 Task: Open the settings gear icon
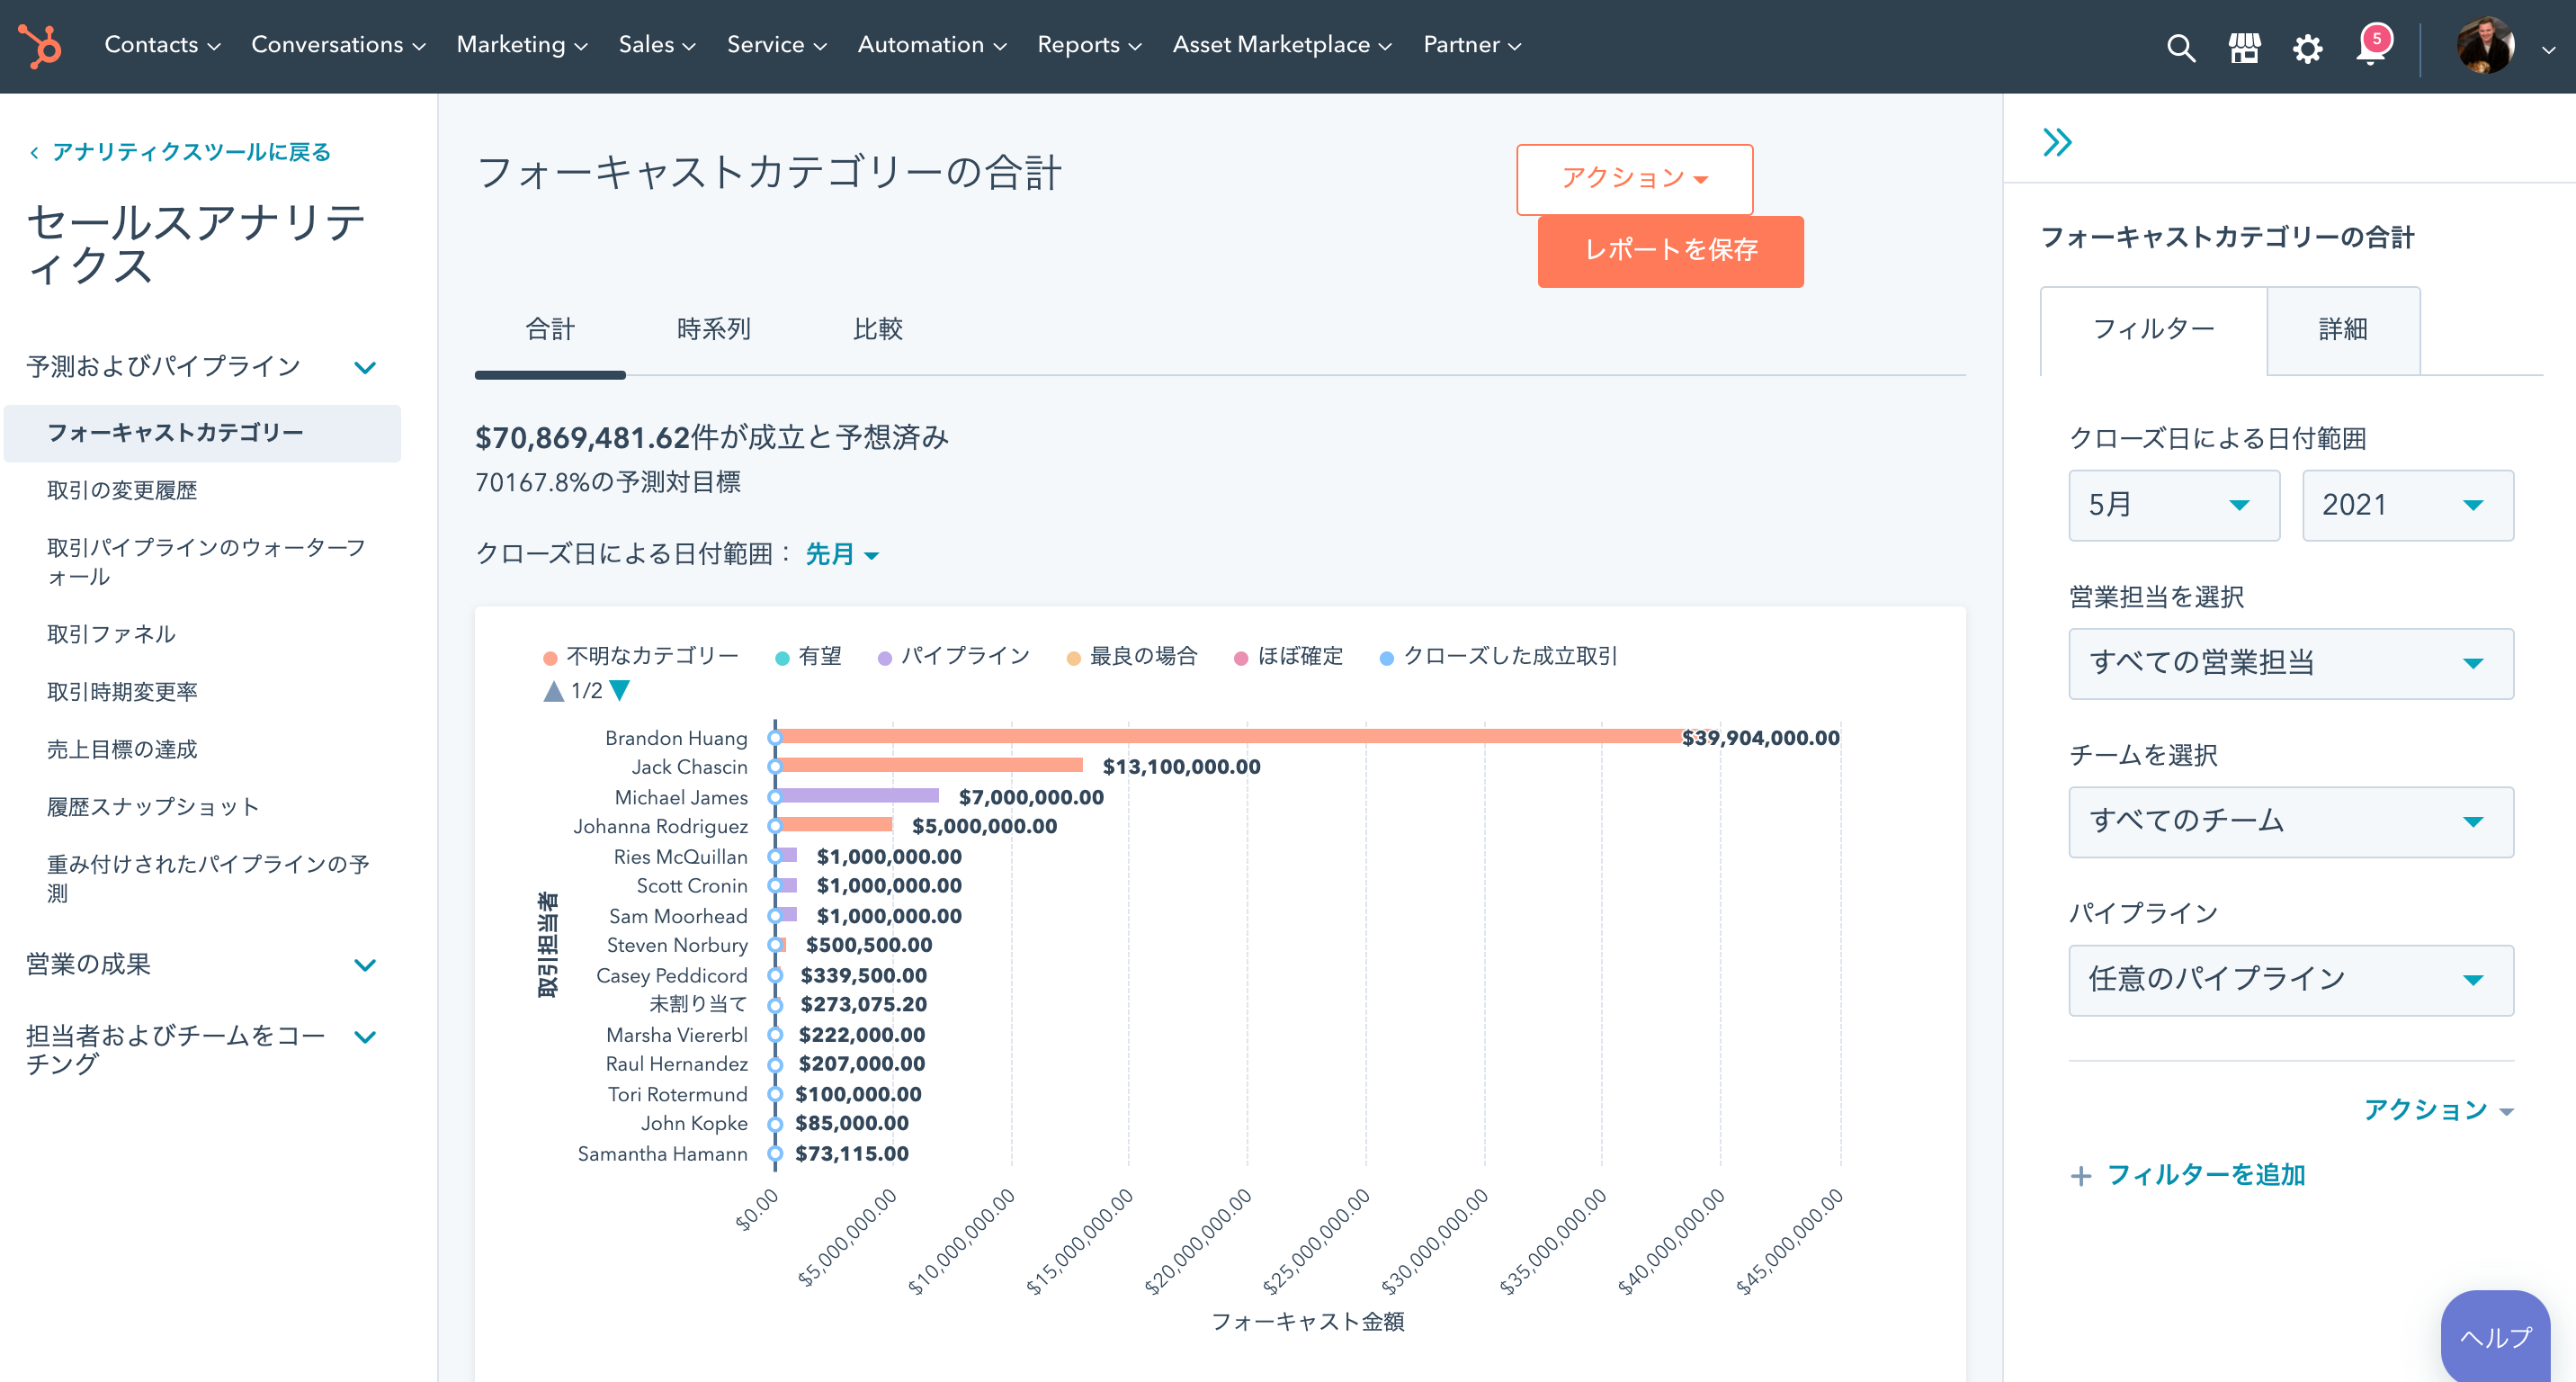point(2308,48)
